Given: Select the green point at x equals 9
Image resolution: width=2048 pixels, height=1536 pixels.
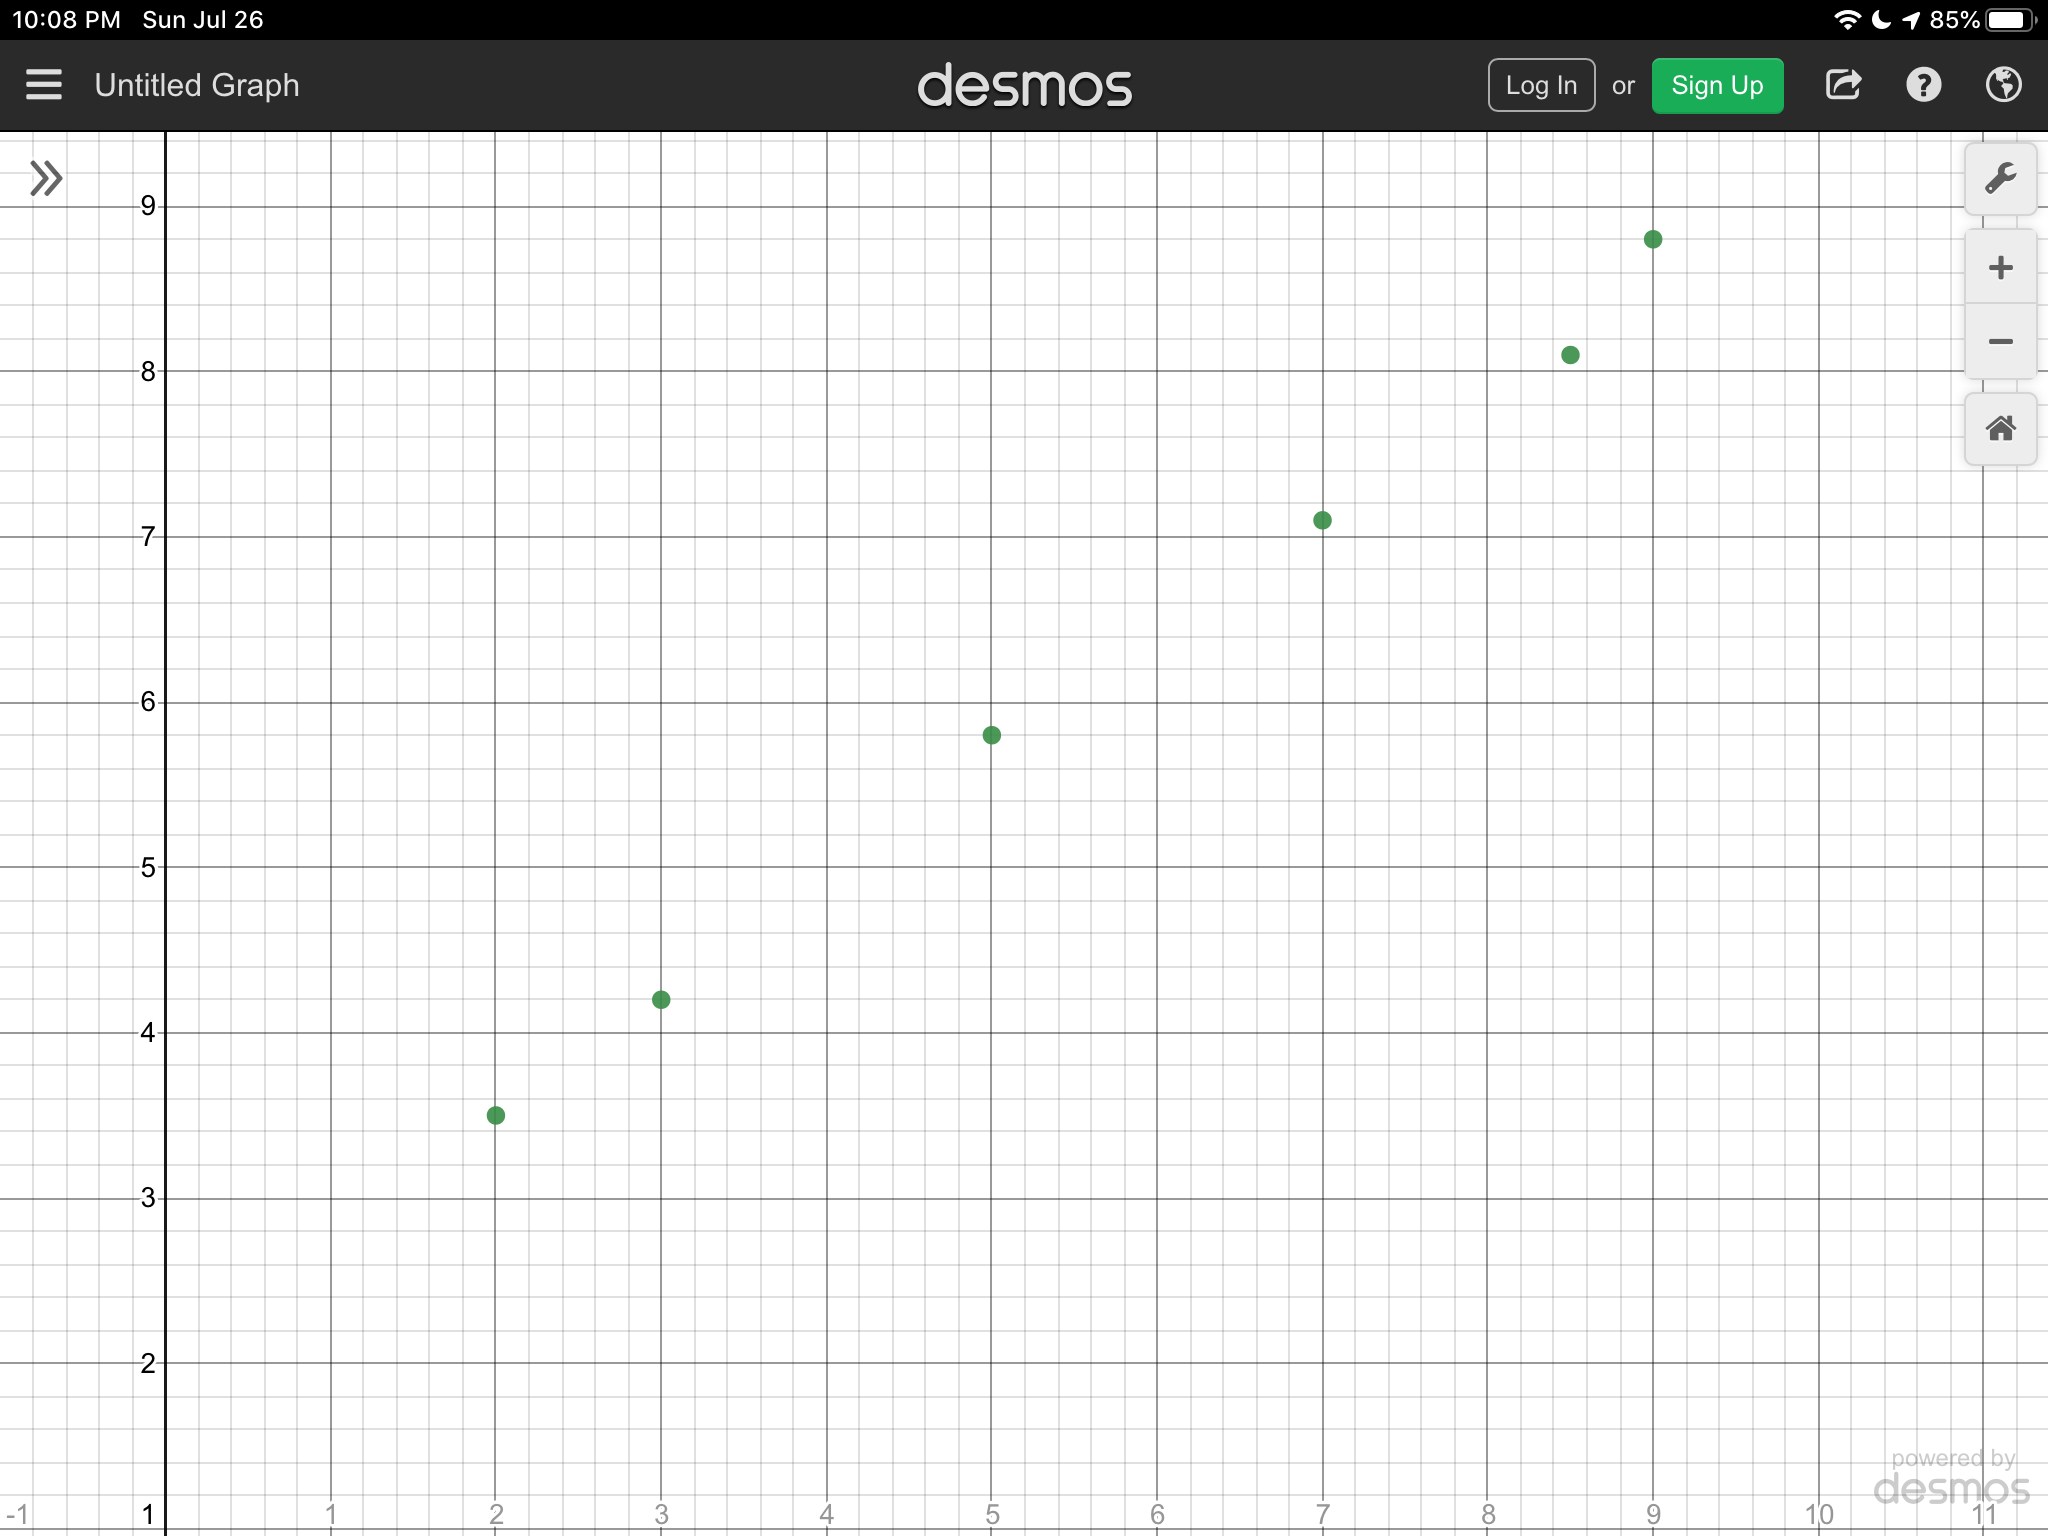Looking at the screenshot, I should pyautogui.click(x=1653, y=239).
